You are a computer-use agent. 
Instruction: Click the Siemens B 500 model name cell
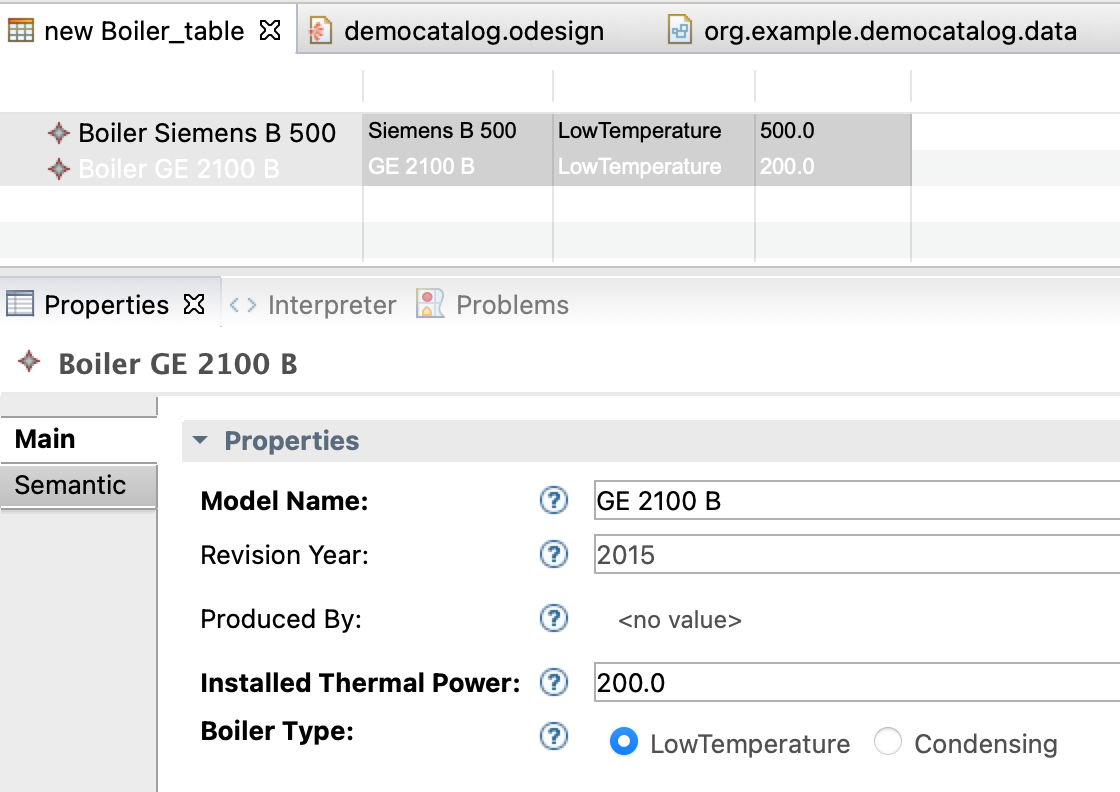coord(458,131)
